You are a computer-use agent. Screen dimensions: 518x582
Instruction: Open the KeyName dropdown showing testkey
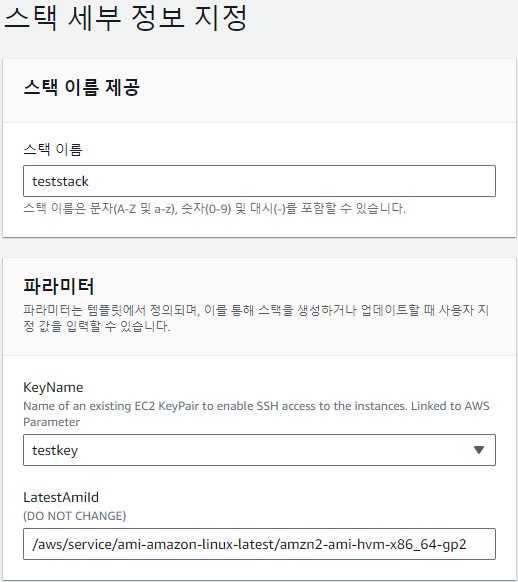259,450
